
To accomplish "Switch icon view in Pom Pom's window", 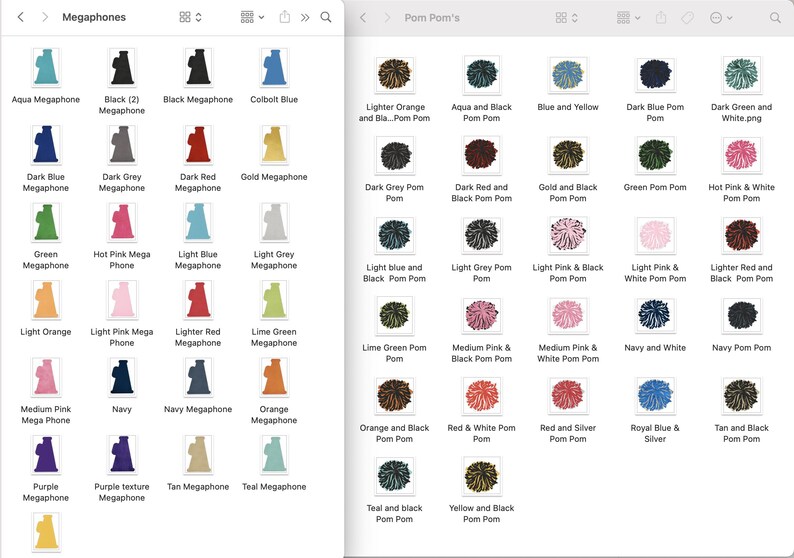I will (567, 18).
